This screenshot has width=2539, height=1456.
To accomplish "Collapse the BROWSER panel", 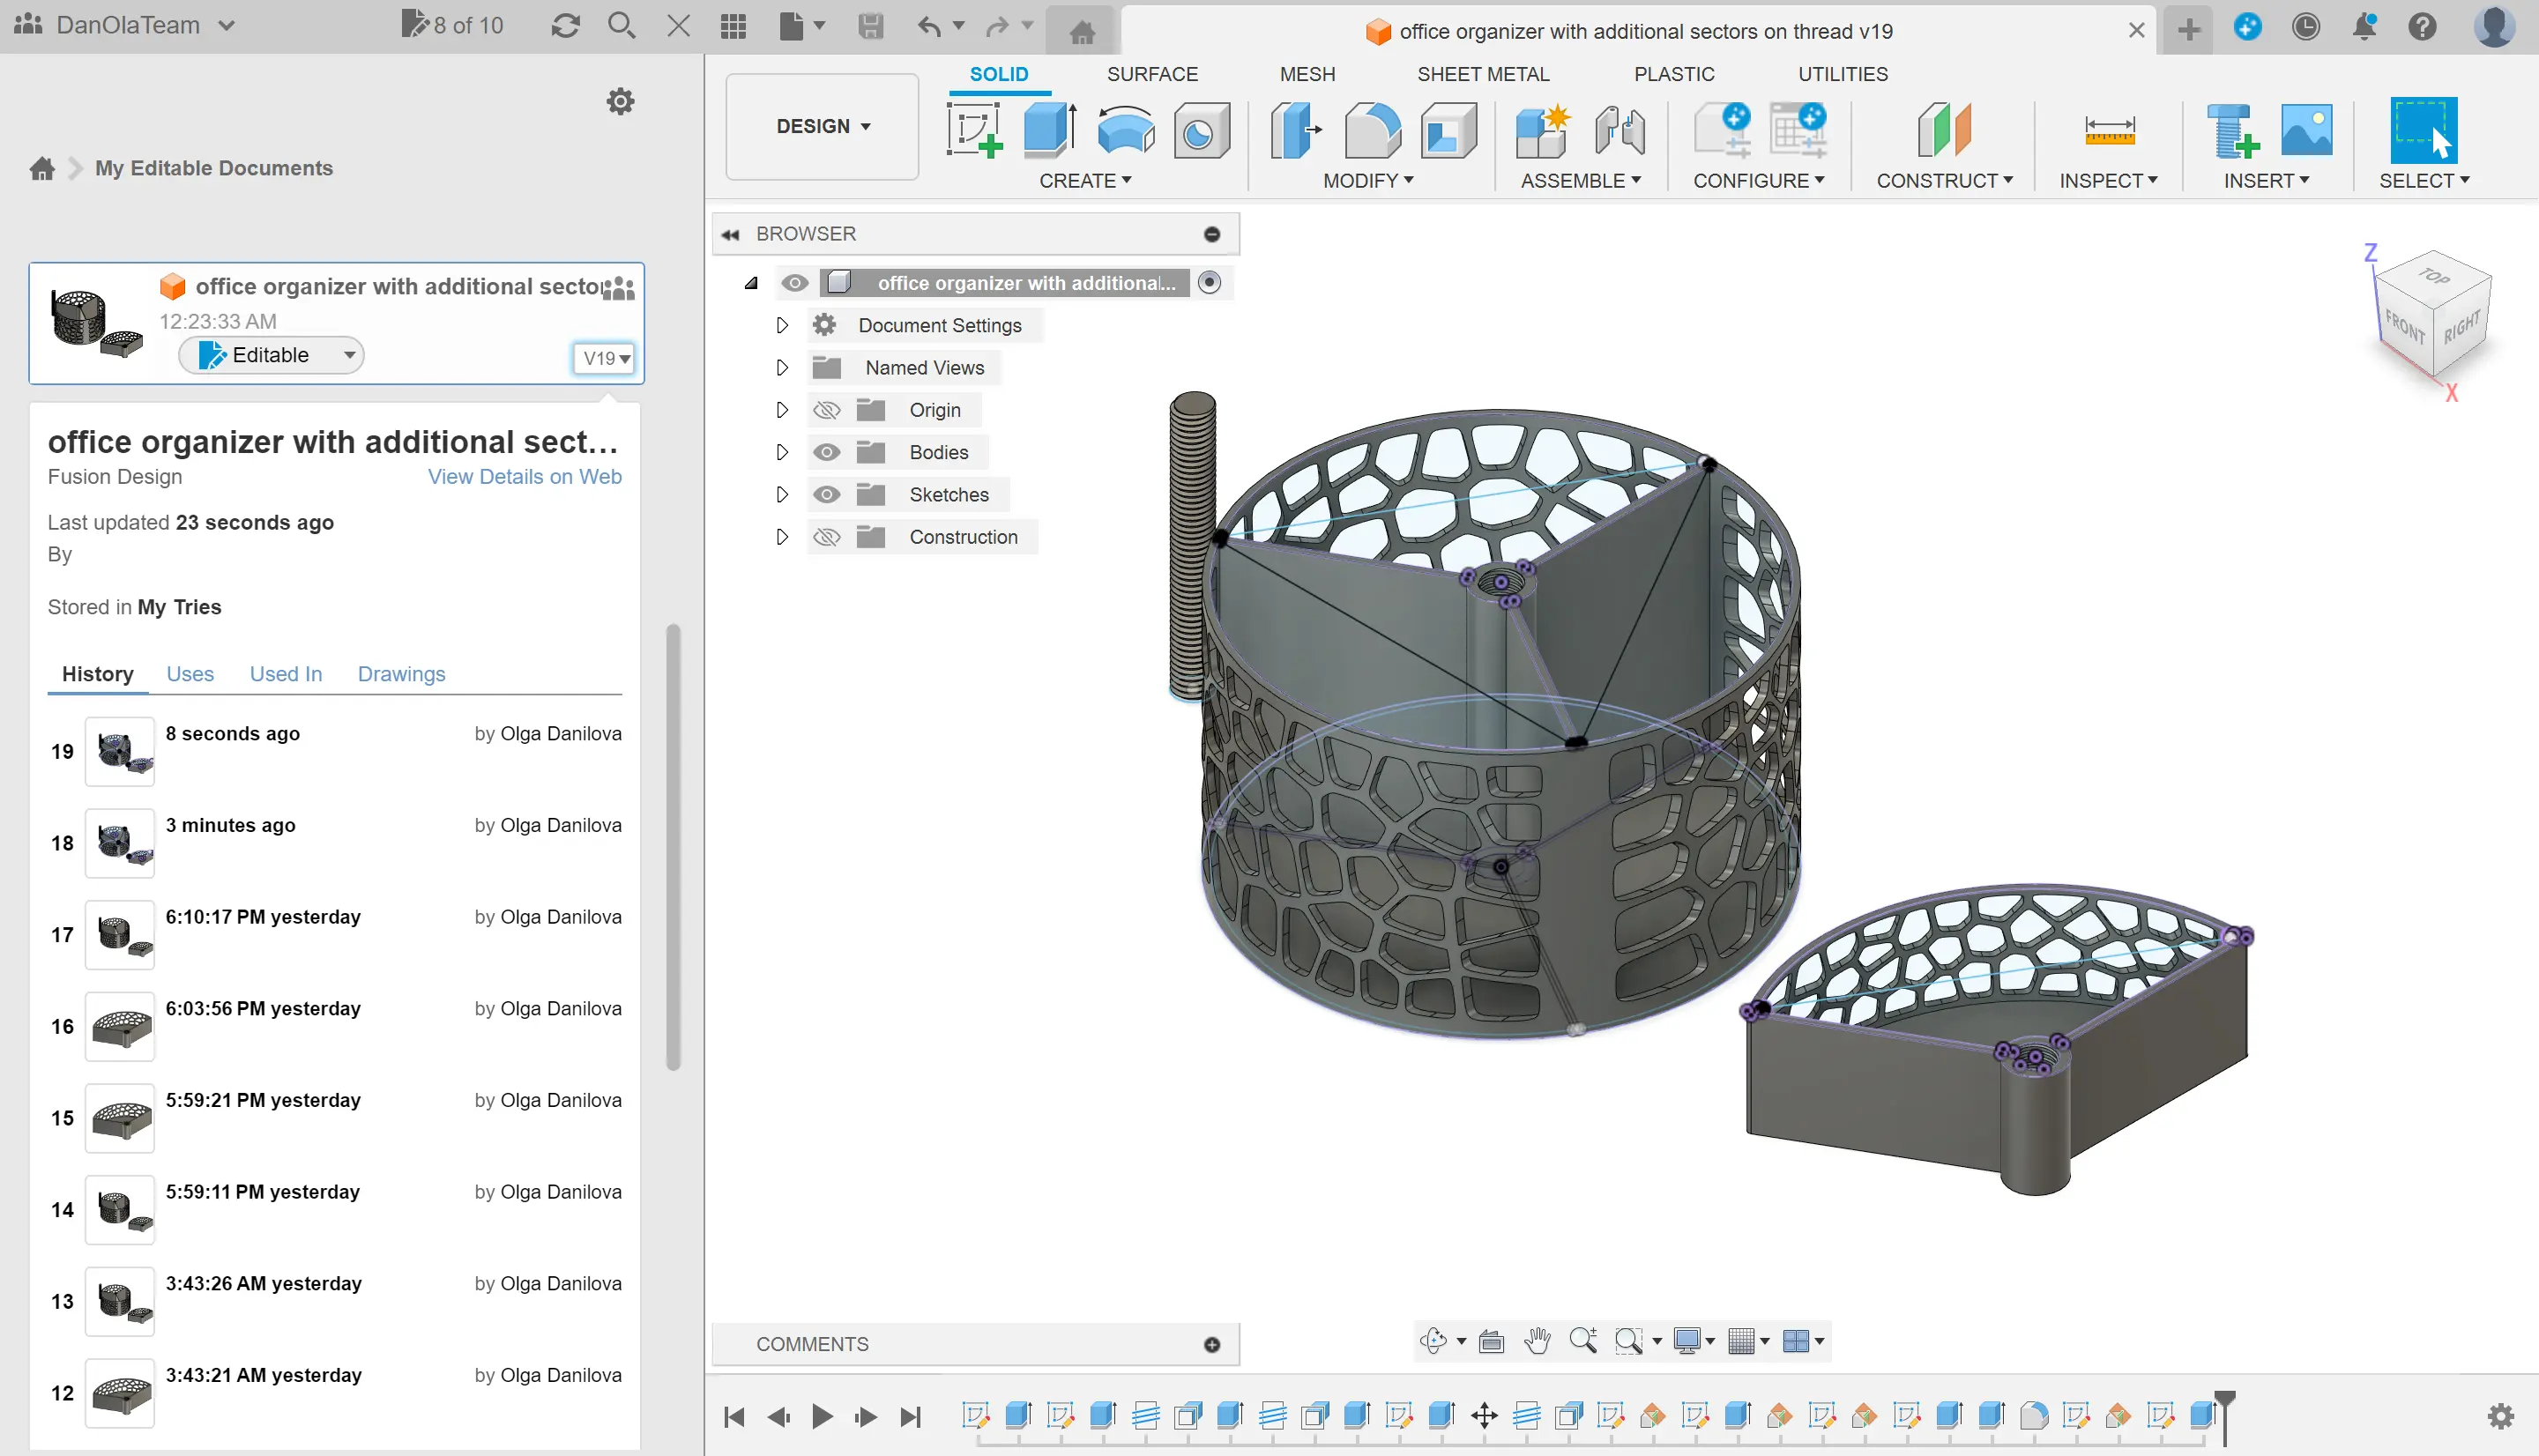I will 731,234.
